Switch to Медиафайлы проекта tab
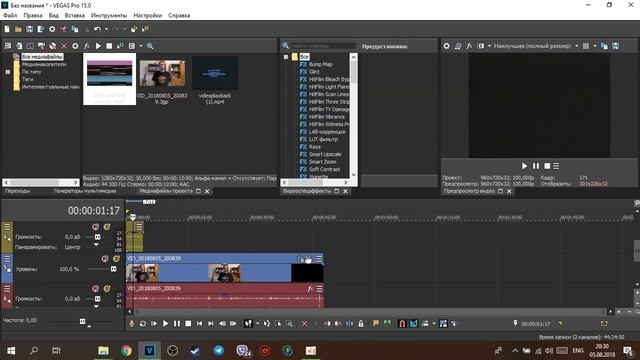This screenshot has height=360, width=640. pyautogui.click(x=165, y=191)
